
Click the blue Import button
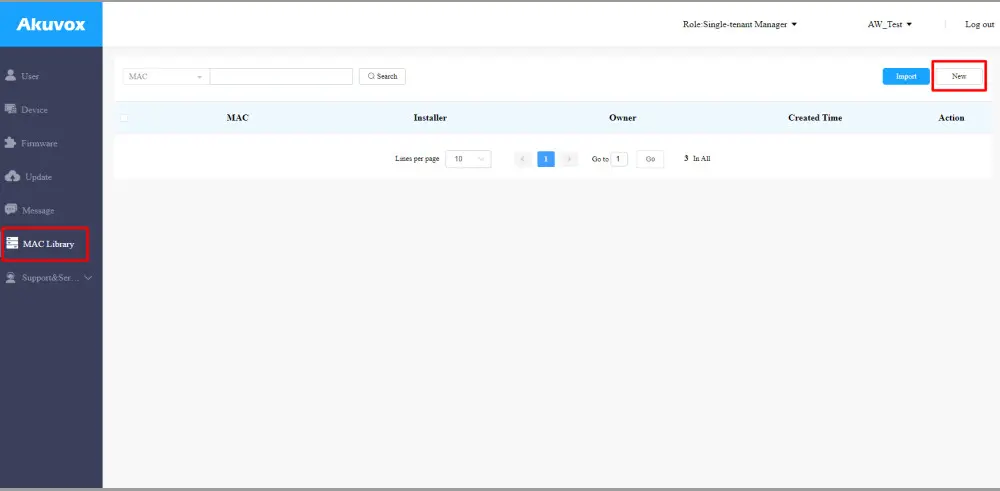pos(906,77)
